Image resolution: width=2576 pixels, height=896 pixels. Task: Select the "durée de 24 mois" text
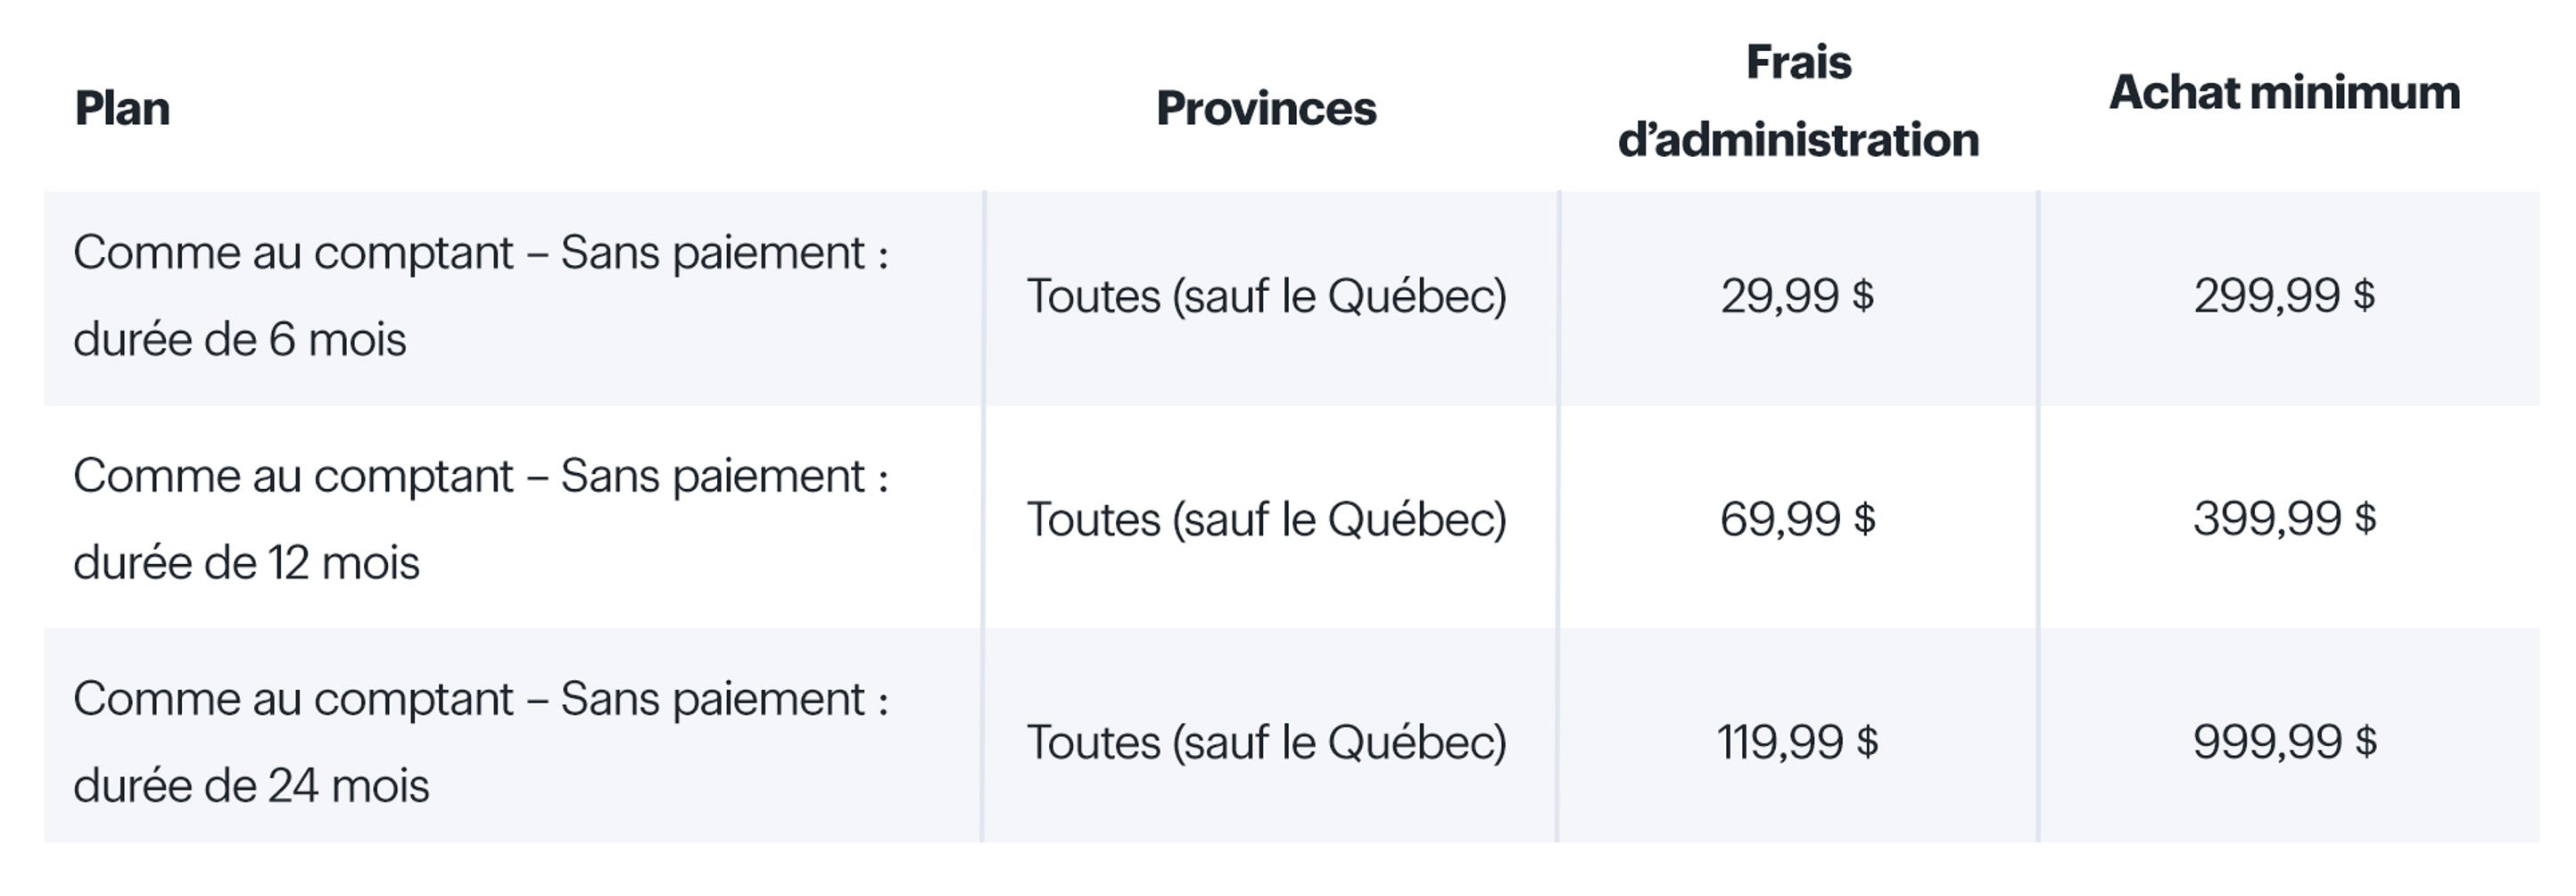[x=251, y=786]
